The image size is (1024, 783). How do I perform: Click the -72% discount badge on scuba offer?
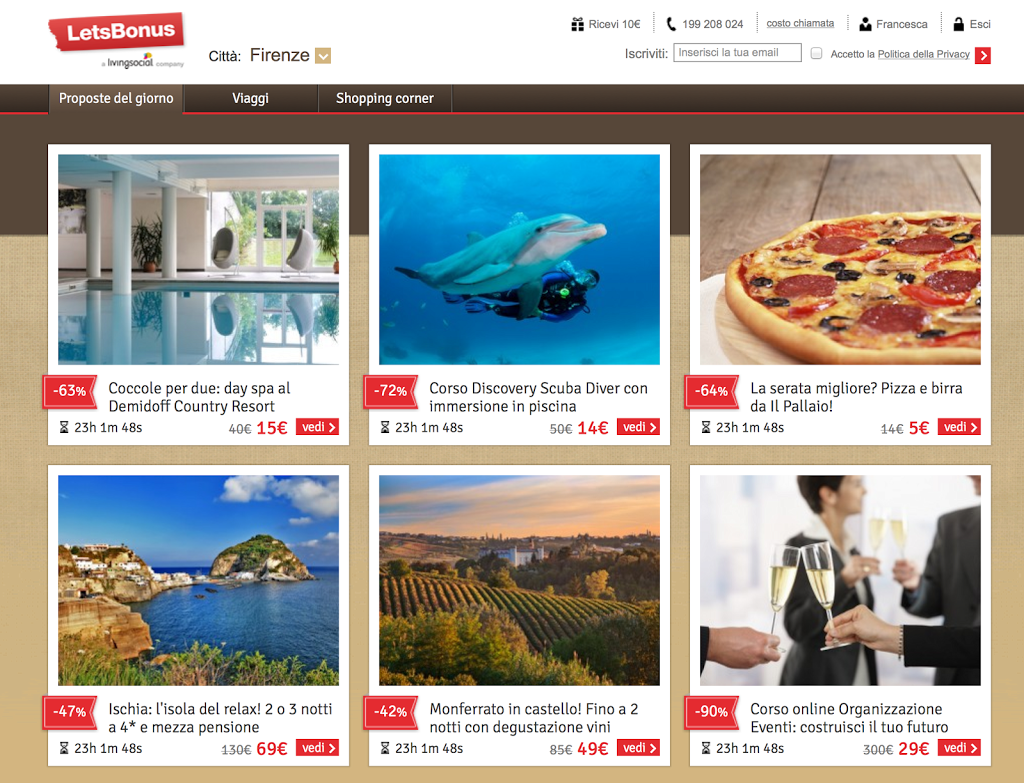coord(390,391)
